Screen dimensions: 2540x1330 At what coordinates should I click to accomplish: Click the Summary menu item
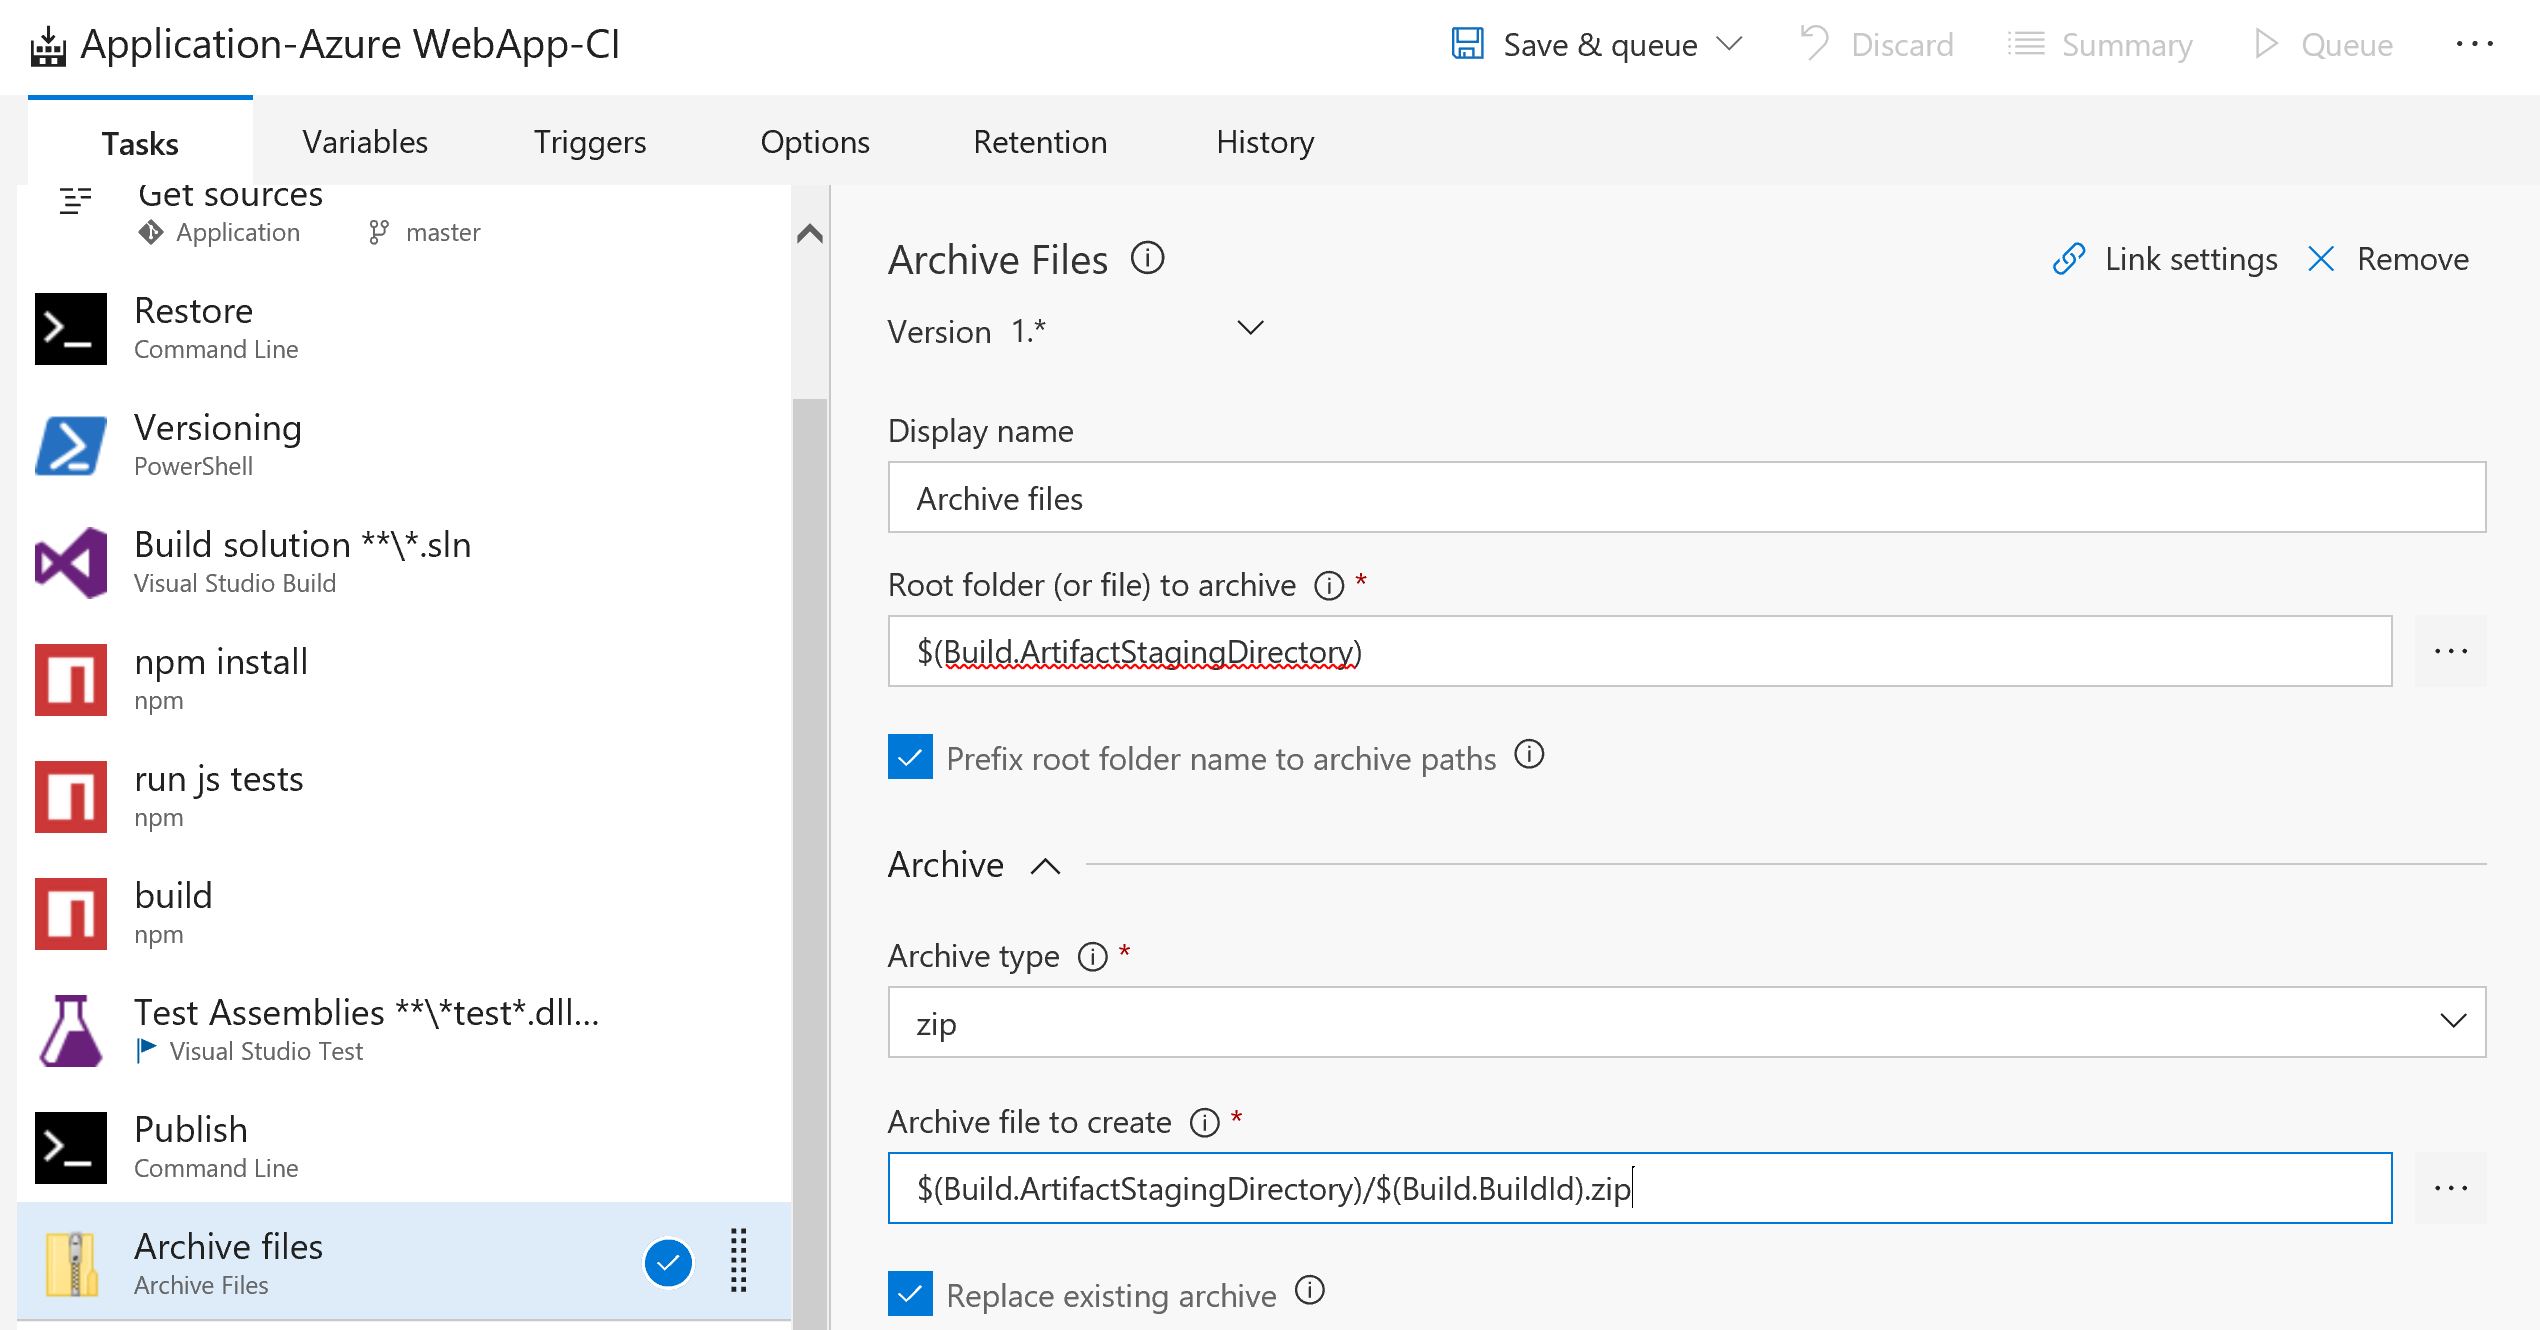tap(2107, 44)
